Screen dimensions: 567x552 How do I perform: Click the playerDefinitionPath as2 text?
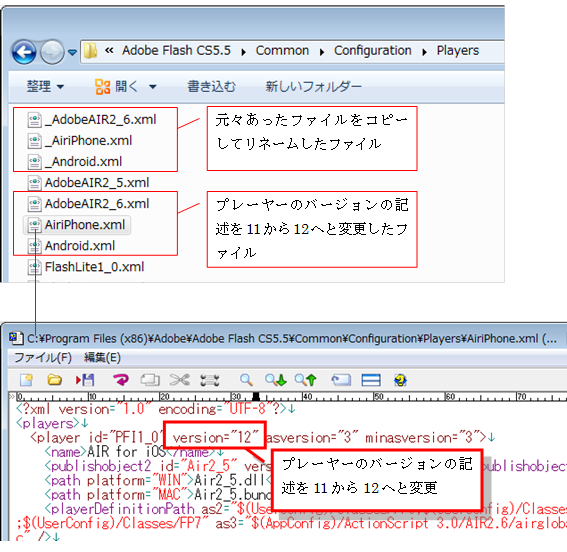click(x=139, y=509)
